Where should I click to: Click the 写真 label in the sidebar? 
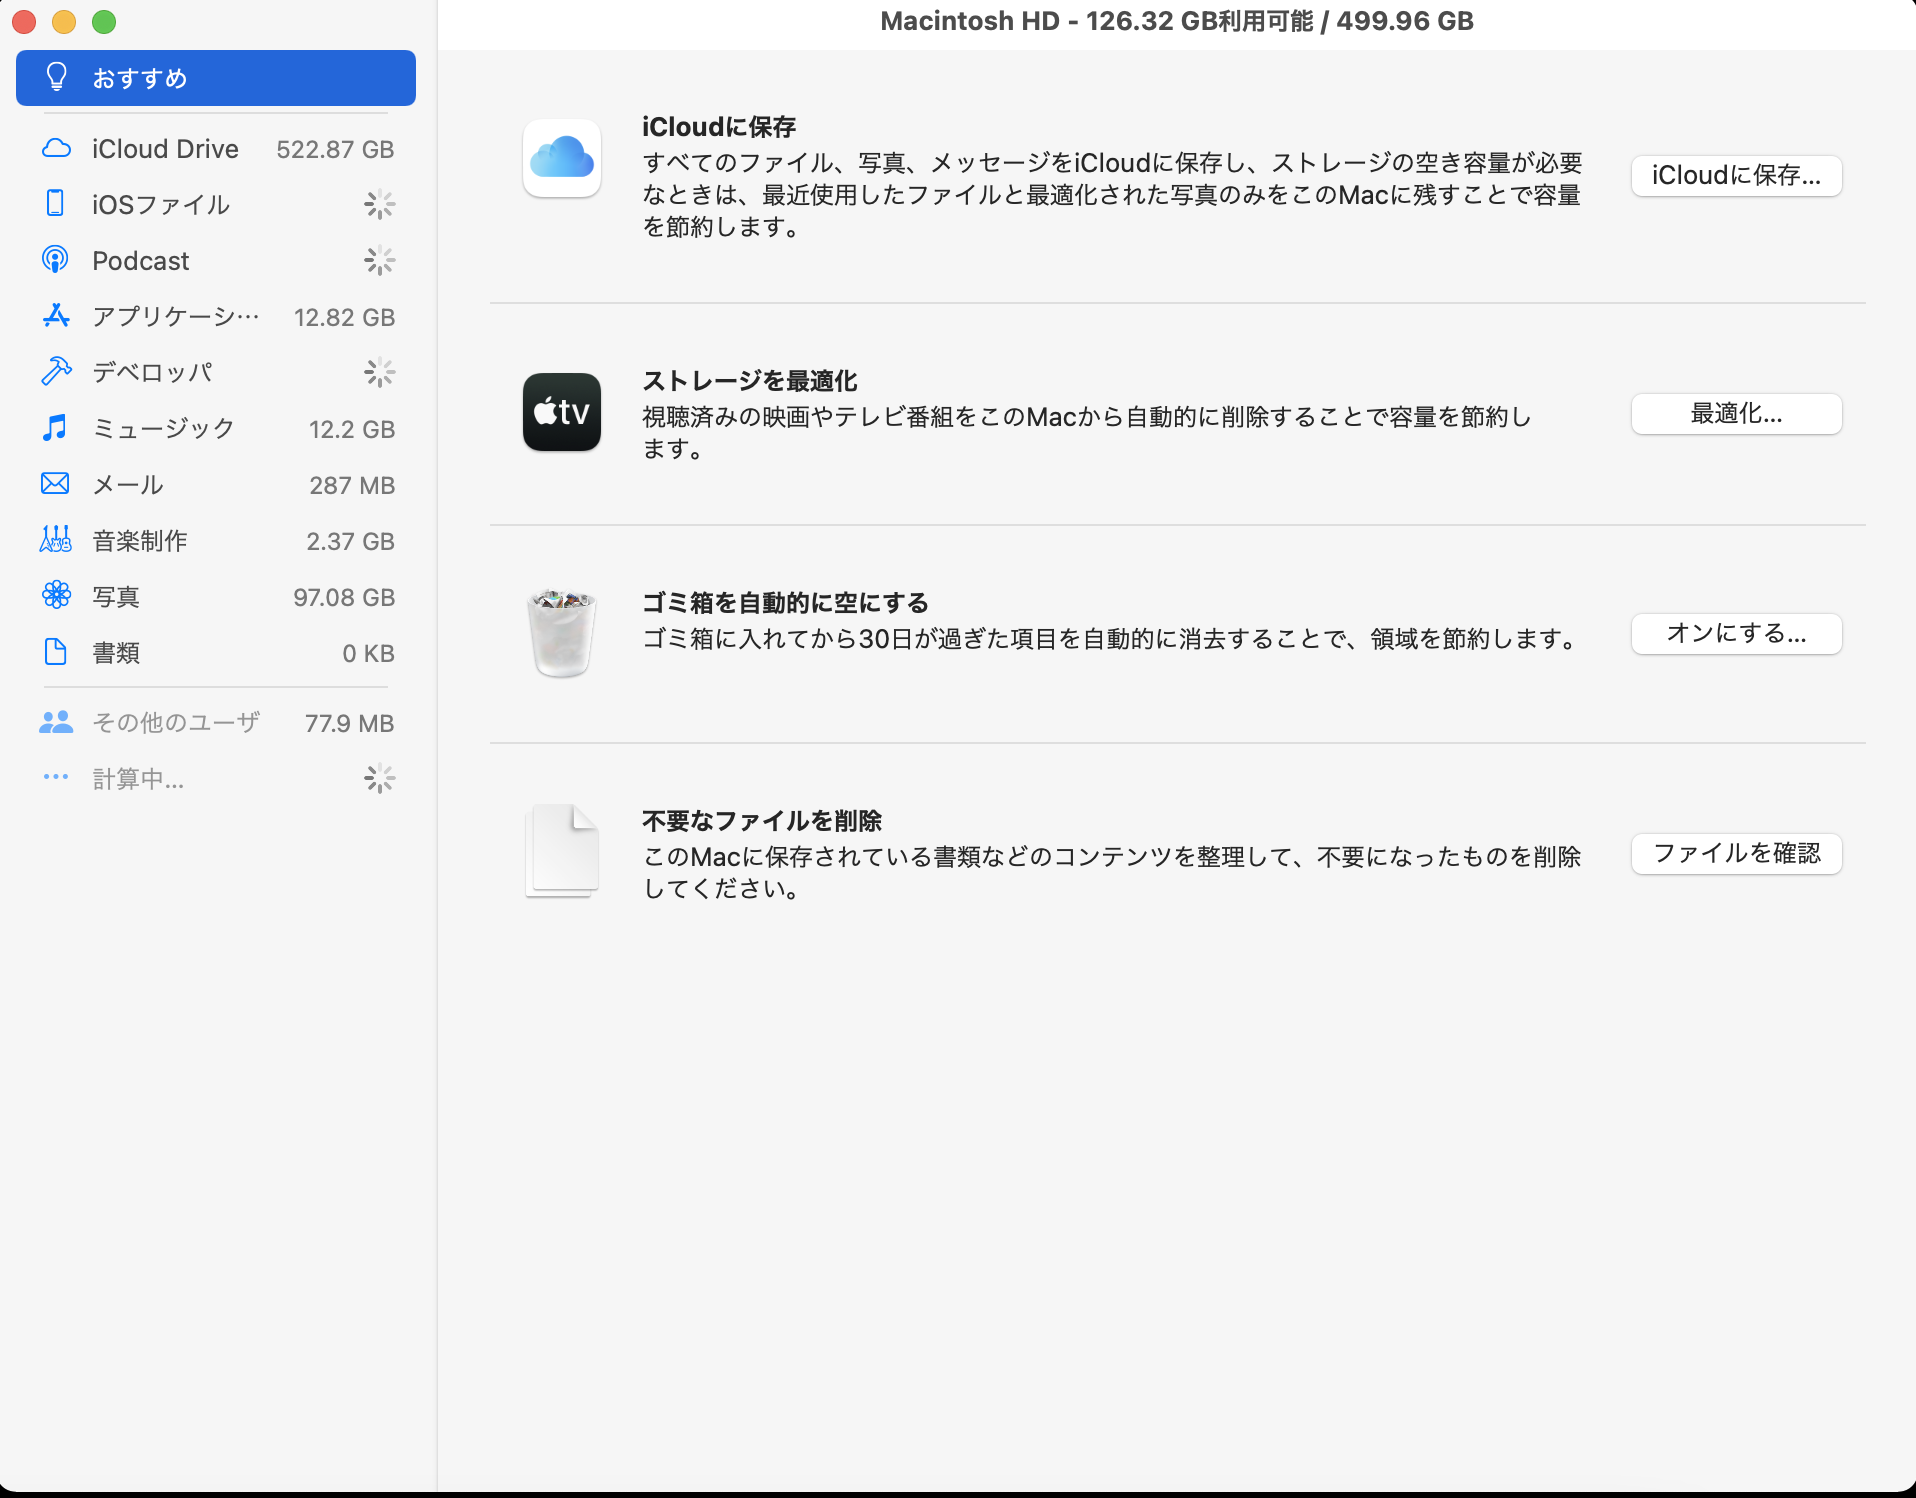(x=116, y=597)
